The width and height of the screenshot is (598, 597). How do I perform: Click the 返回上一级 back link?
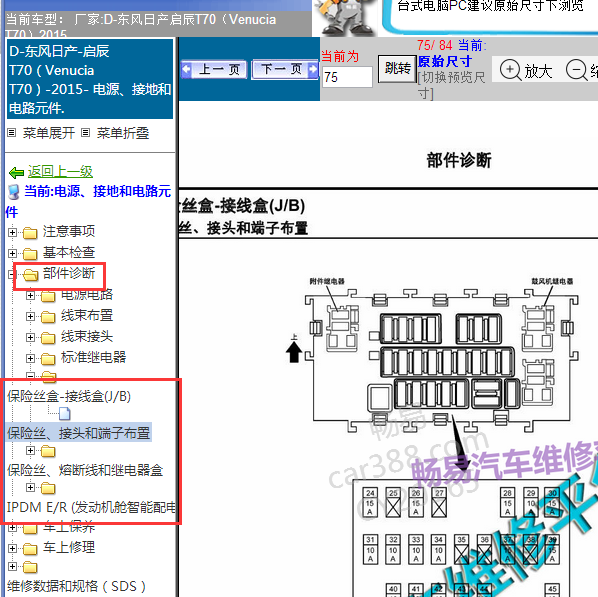pos(60,171)
